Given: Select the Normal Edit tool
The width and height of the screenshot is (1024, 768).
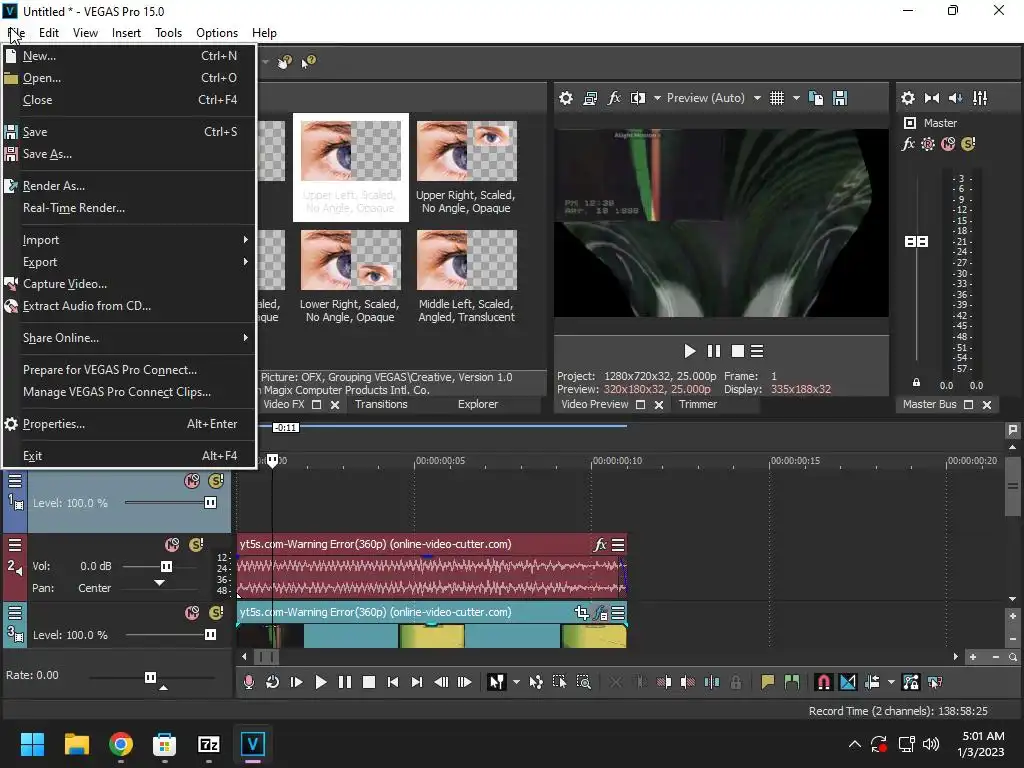Looking at the screenshot, I should [497, 682].
